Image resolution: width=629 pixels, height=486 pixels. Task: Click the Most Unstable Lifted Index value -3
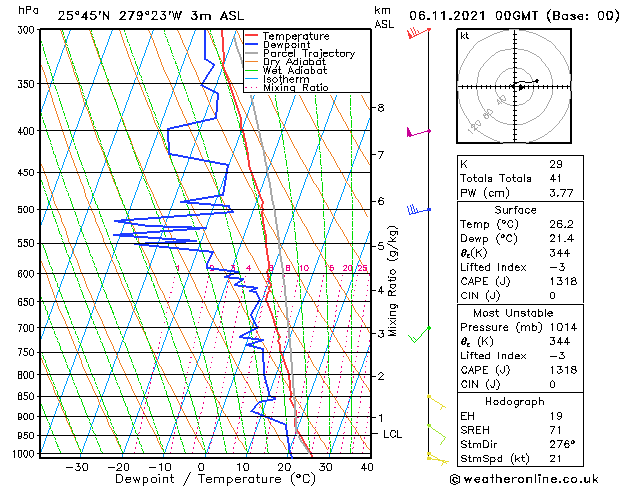(x=557, y=356)
